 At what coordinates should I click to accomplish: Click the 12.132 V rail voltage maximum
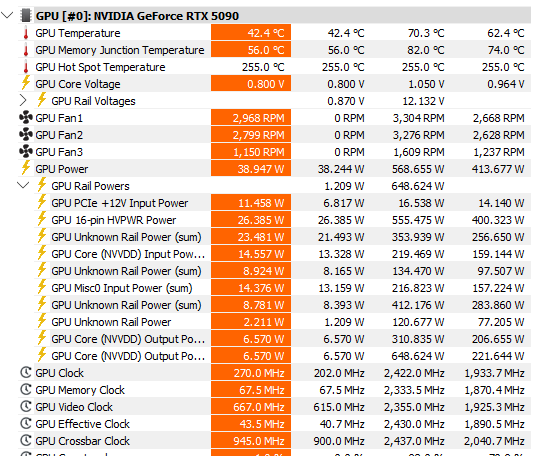423,101
